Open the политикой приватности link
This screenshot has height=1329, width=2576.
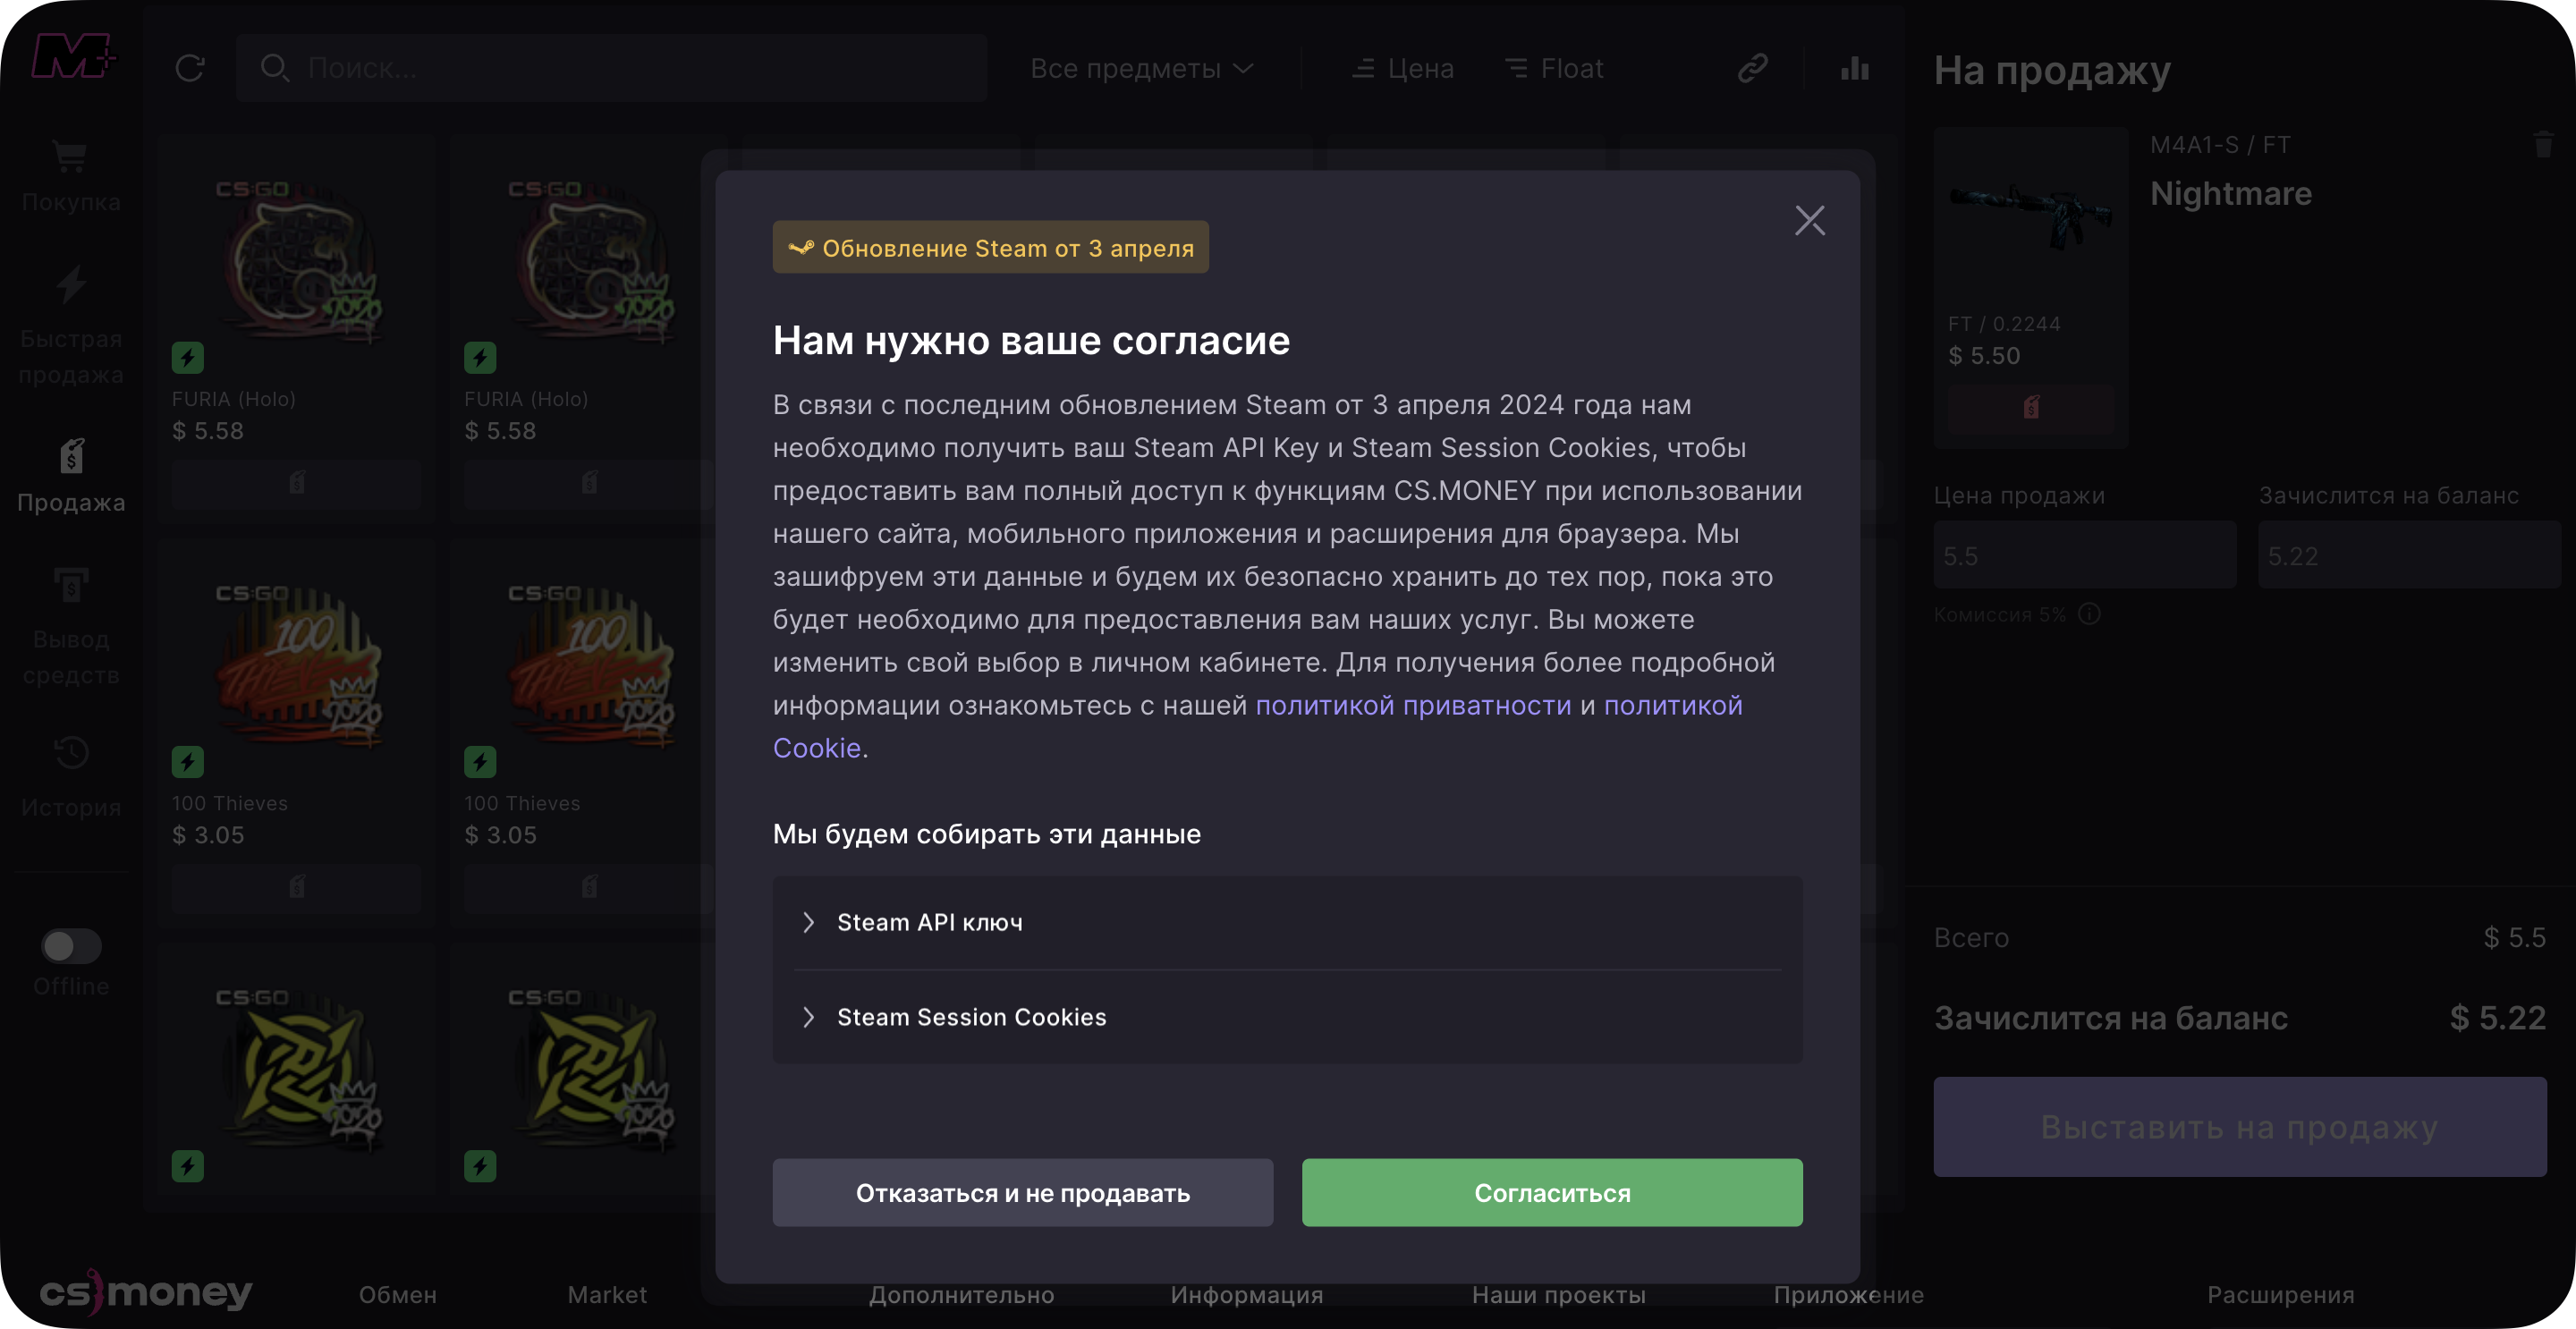1413,705
